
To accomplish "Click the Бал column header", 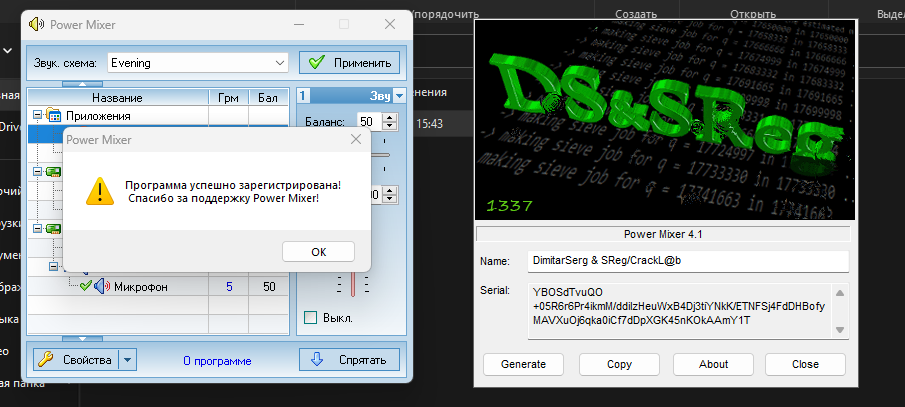I will coord(268,98).
